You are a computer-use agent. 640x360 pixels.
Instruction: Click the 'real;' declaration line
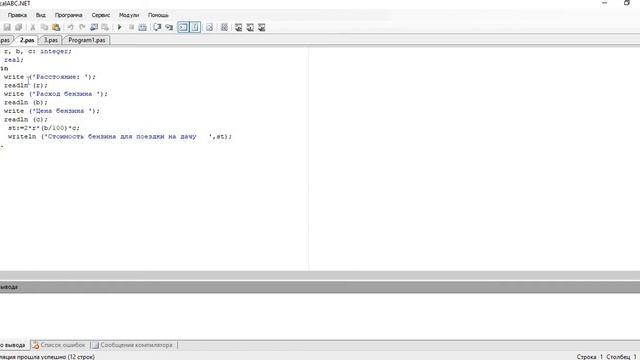pyautogui.click(x=14, y=60)
